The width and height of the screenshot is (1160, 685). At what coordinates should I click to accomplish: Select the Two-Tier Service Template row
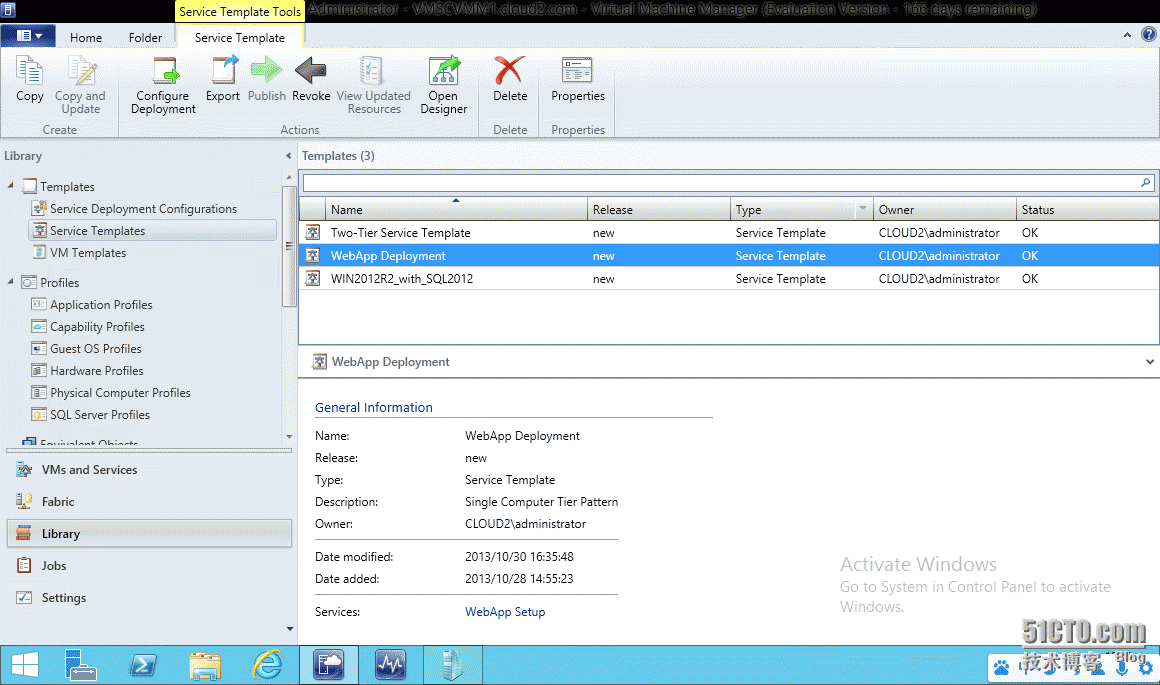729,232
